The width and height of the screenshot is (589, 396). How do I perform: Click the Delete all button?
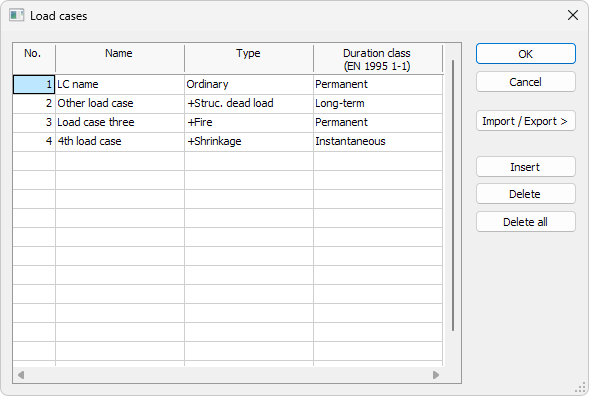pyautogui.click(x=526, y=222)
